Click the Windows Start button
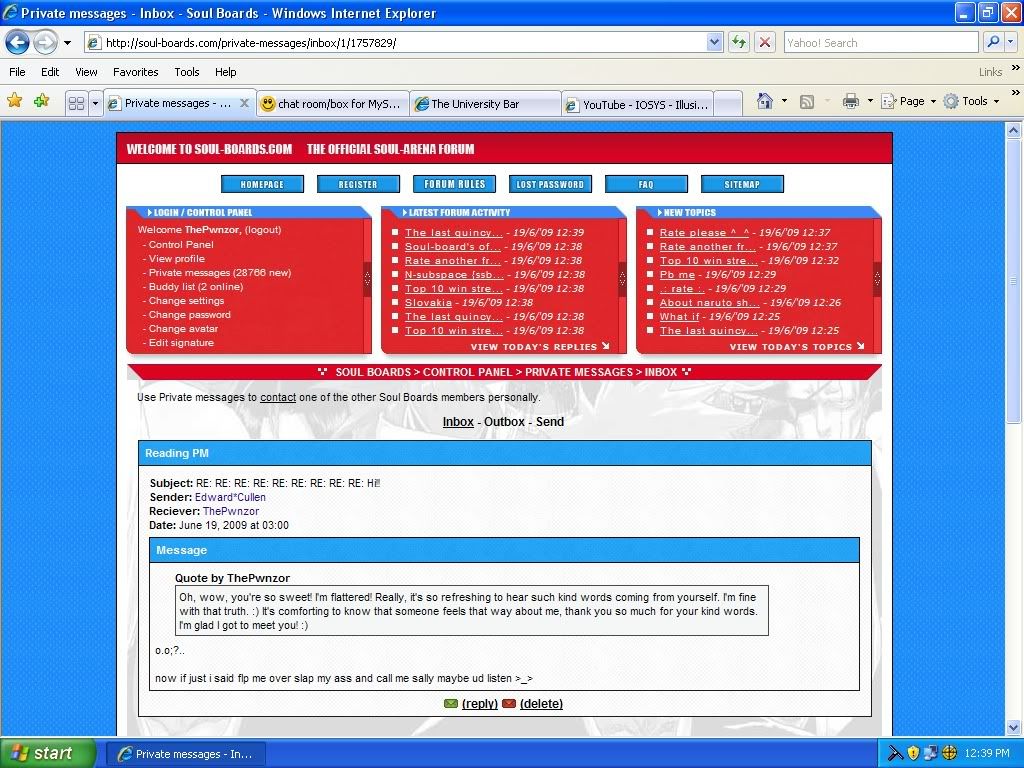This screenshot has height=768, width=1024. 48,753
